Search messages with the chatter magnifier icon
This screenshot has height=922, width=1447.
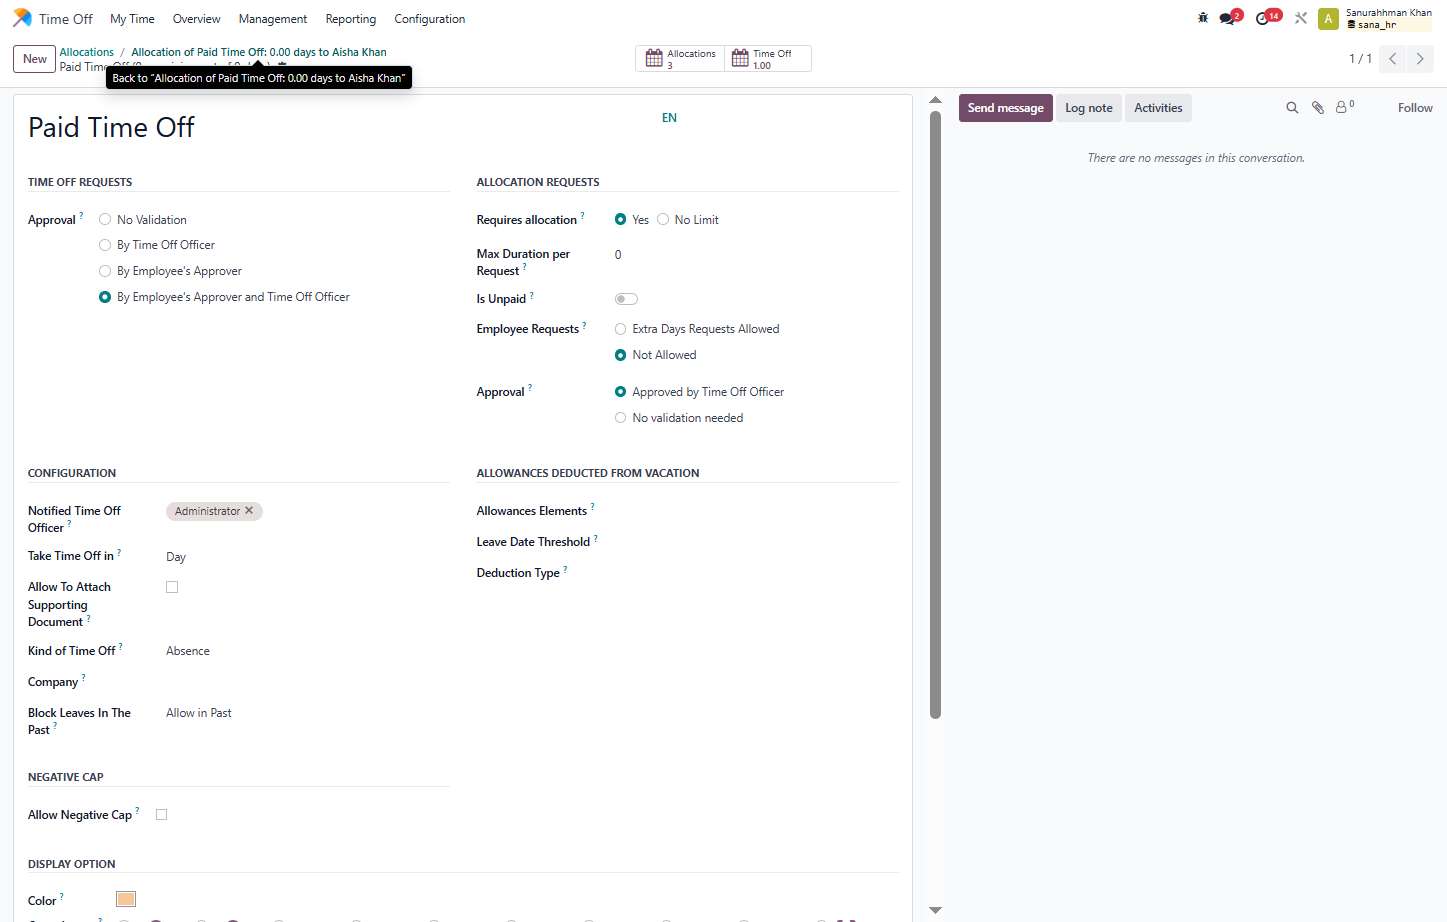tap(1292, 108)
